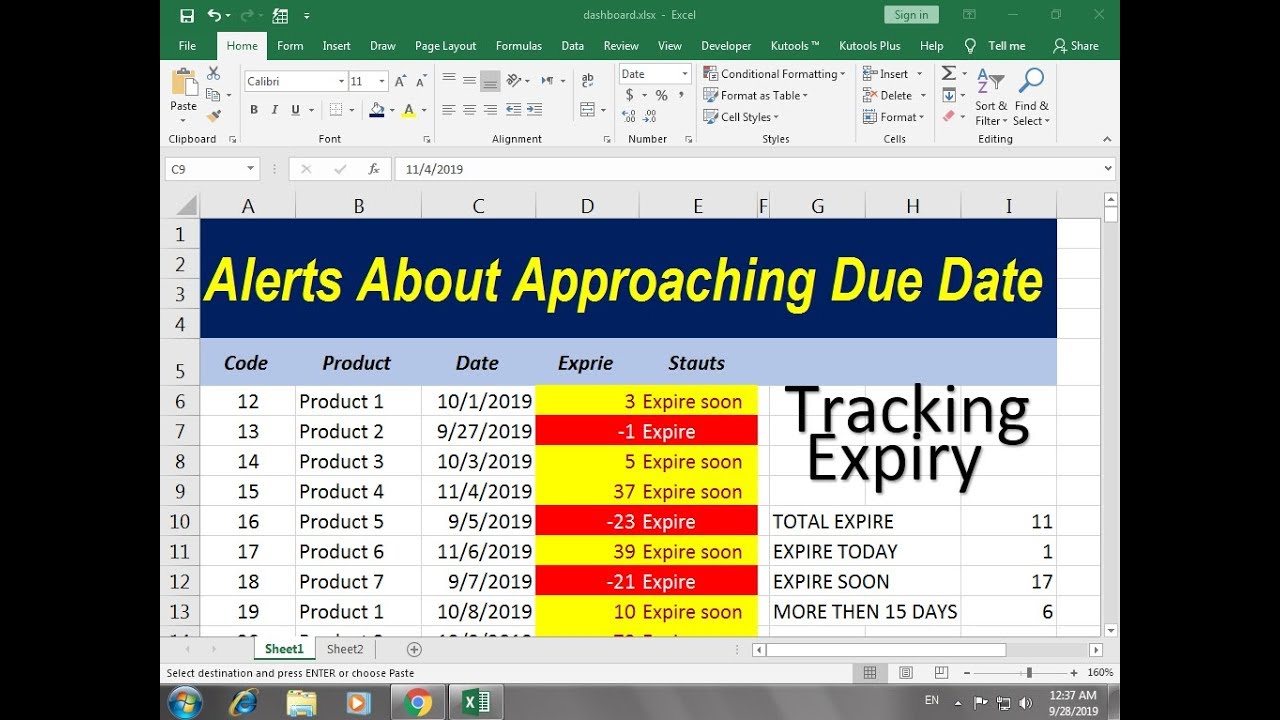
Task: Switch to Page Break Preview icon
Action: [x=940, y=673]
